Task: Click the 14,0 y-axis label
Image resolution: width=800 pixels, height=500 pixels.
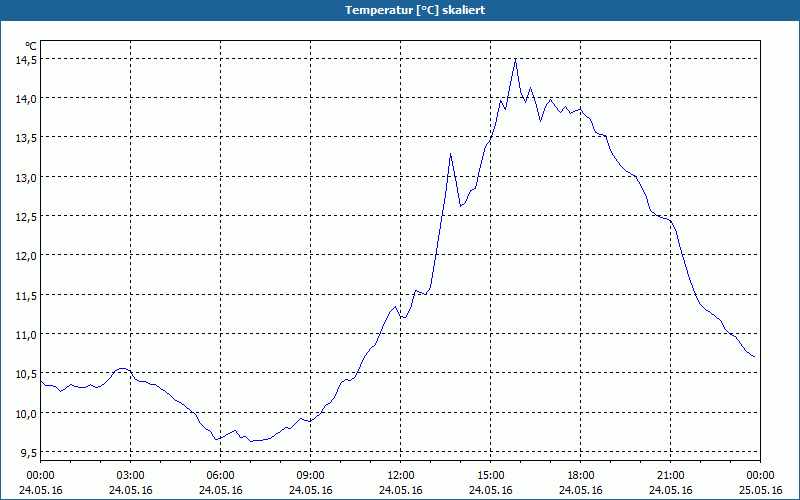Action: pos(26,99)
